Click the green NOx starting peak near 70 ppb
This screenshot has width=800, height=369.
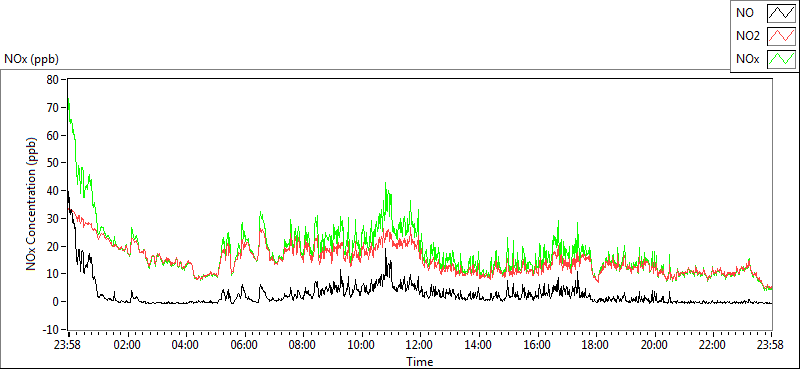[x=68, y=100]
